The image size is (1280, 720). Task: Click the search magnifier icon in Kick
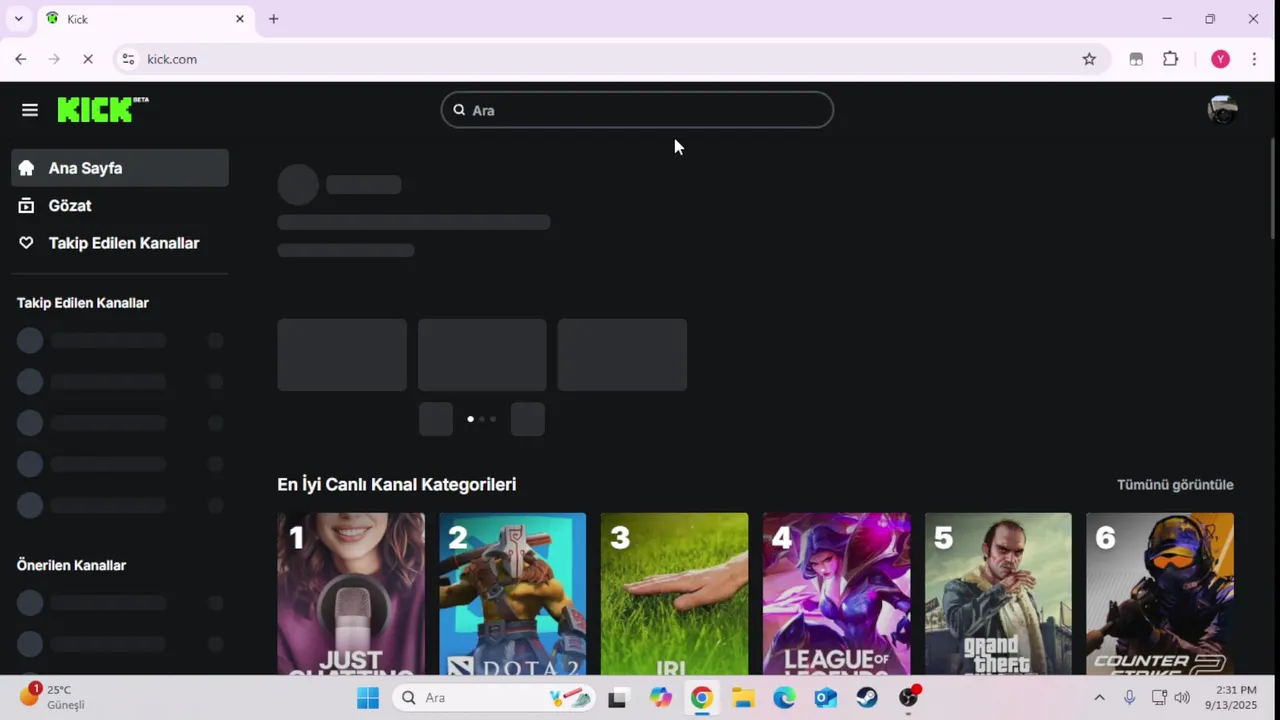(459, 110)
